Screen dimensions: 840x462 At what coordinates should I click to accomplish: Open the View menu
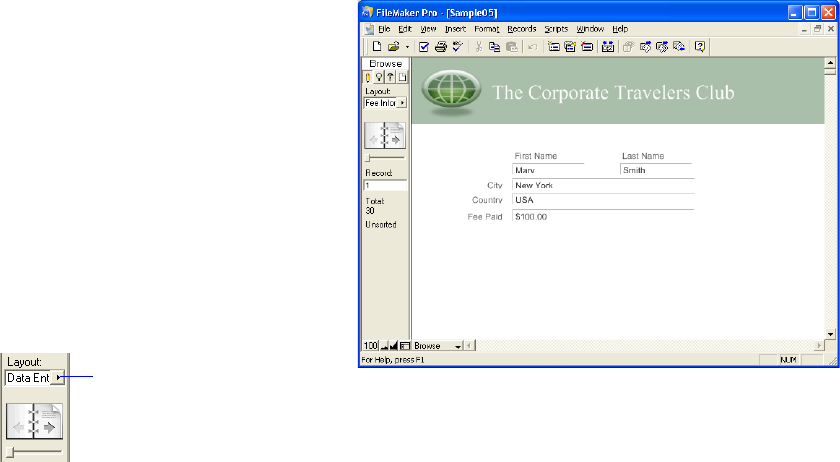(x=428, y=29)
